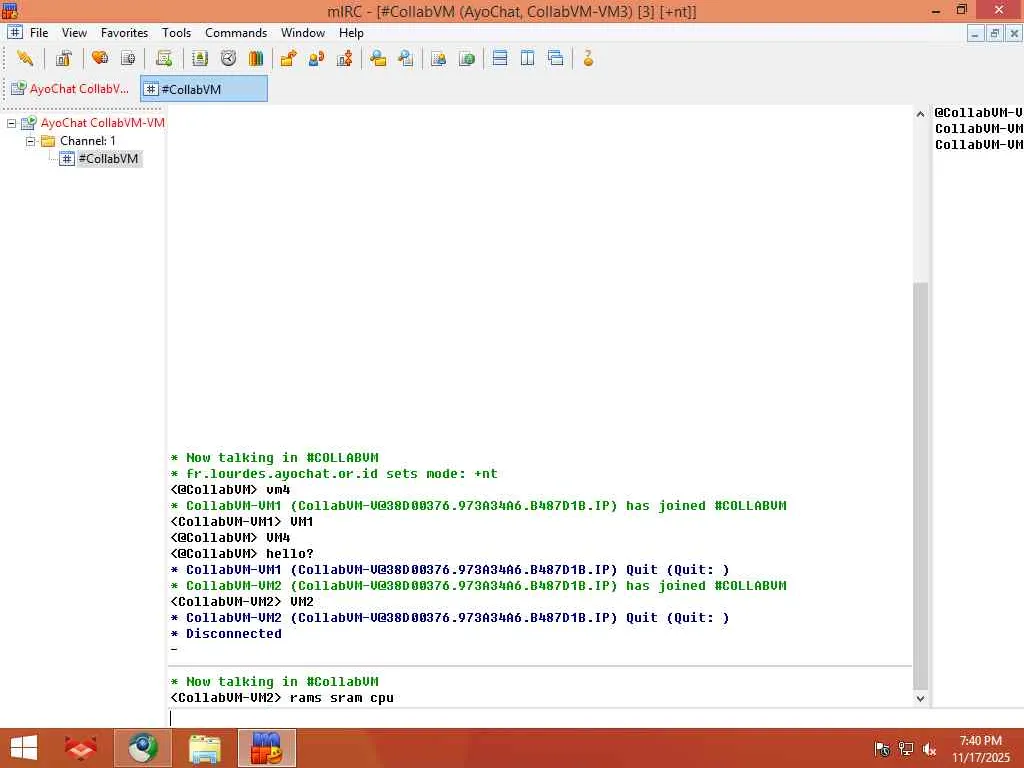
Task: Click the '* Now talking in #COLLABVM' line
Action: pyautogui.click(x=274, y=457)
